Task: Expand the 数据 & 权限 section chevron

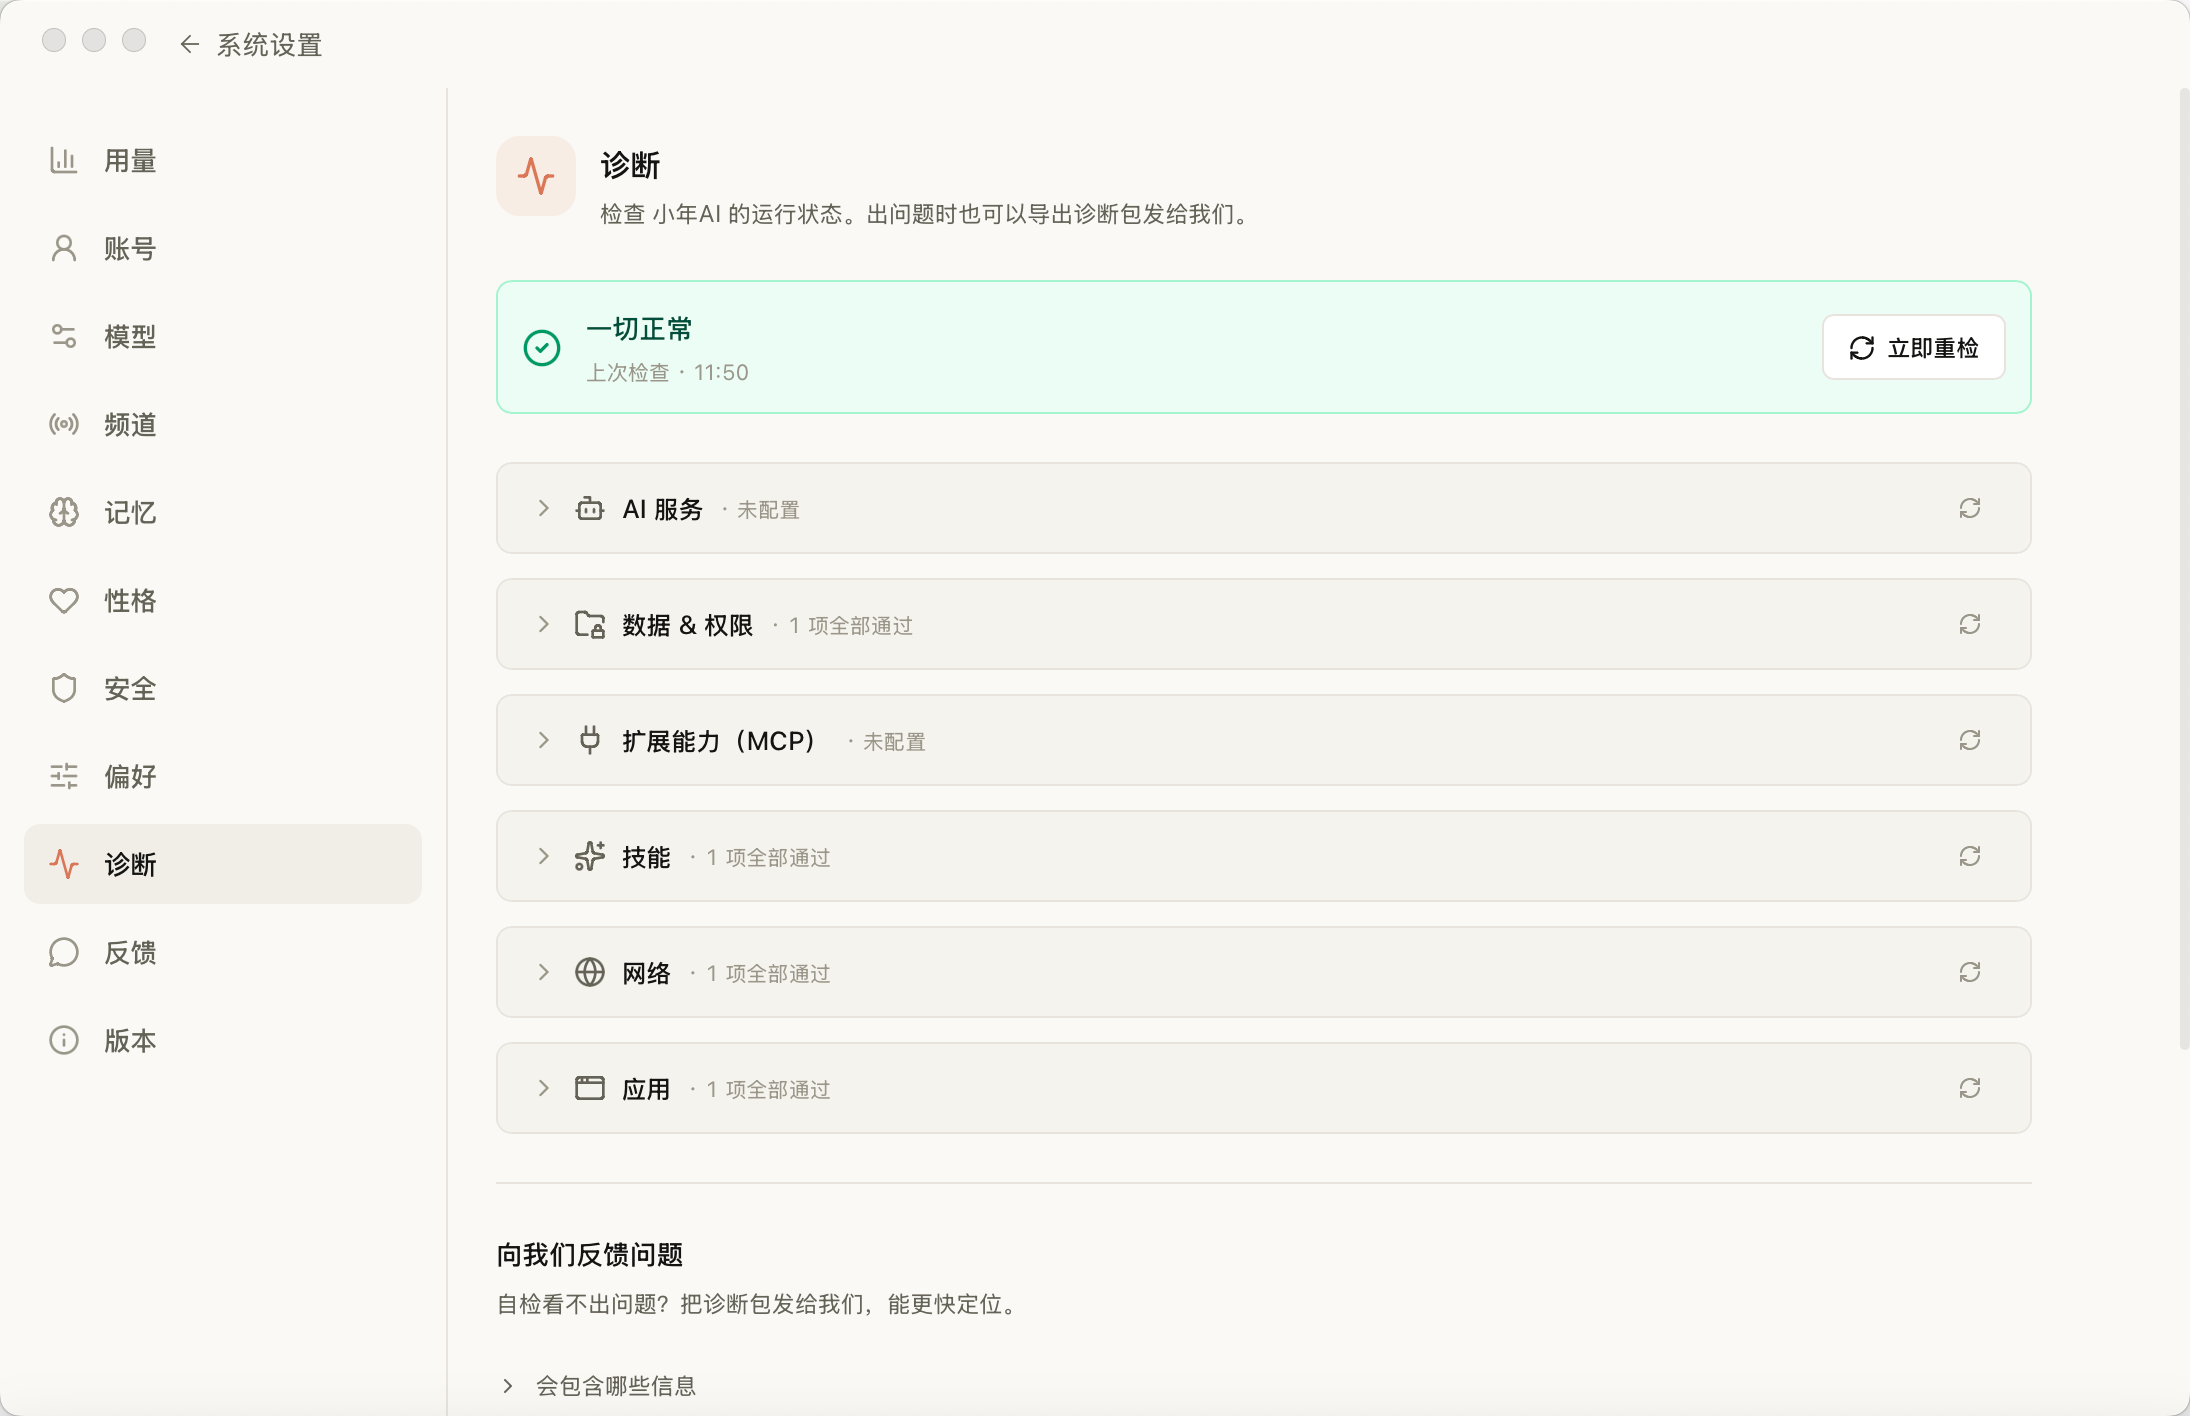Action: (x=544, y=624)
